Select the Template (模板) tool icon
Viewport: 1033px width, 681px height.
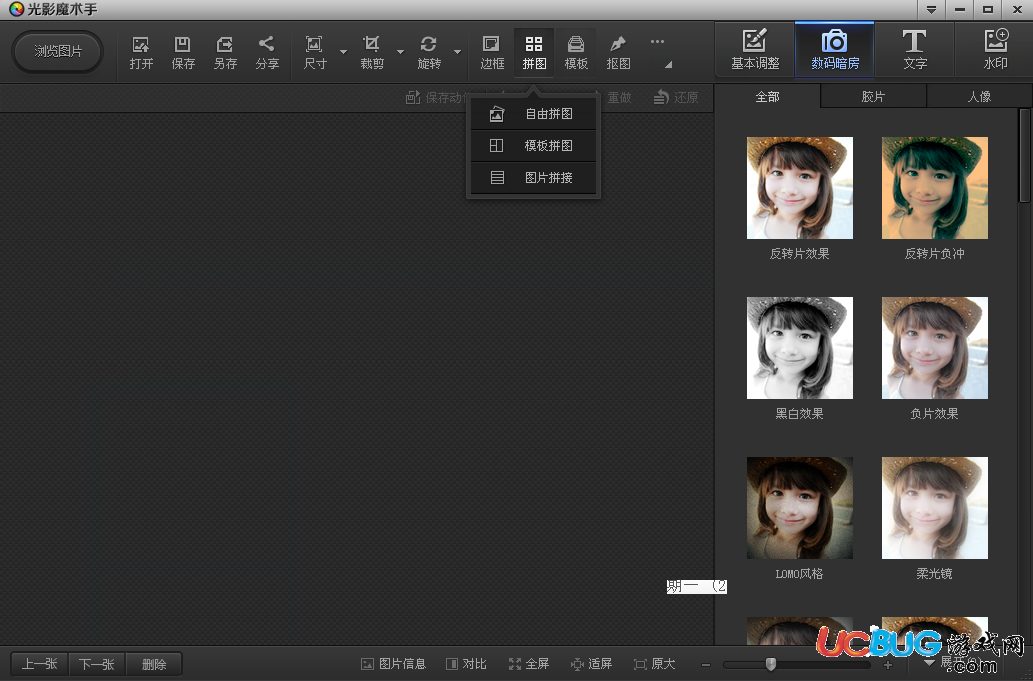pos(576,45)
